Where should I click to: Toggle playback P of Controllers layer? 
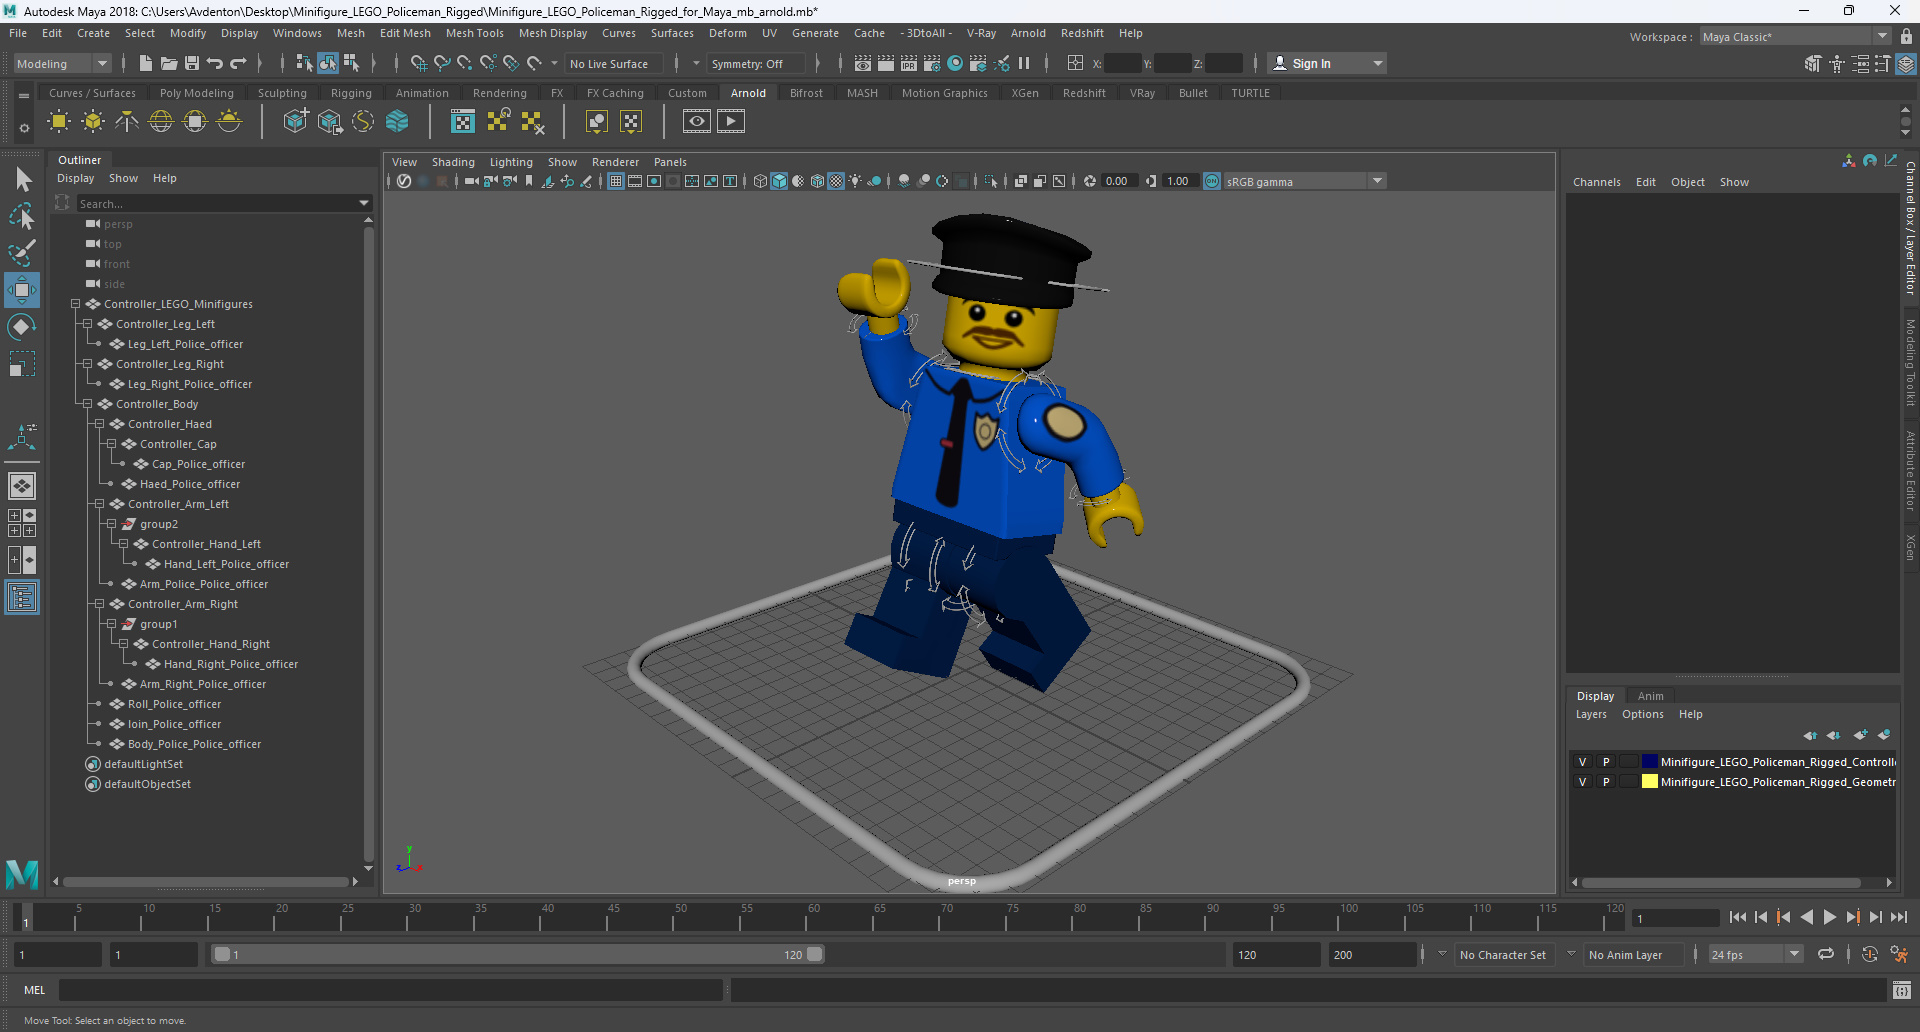[x=1606, y=762]
